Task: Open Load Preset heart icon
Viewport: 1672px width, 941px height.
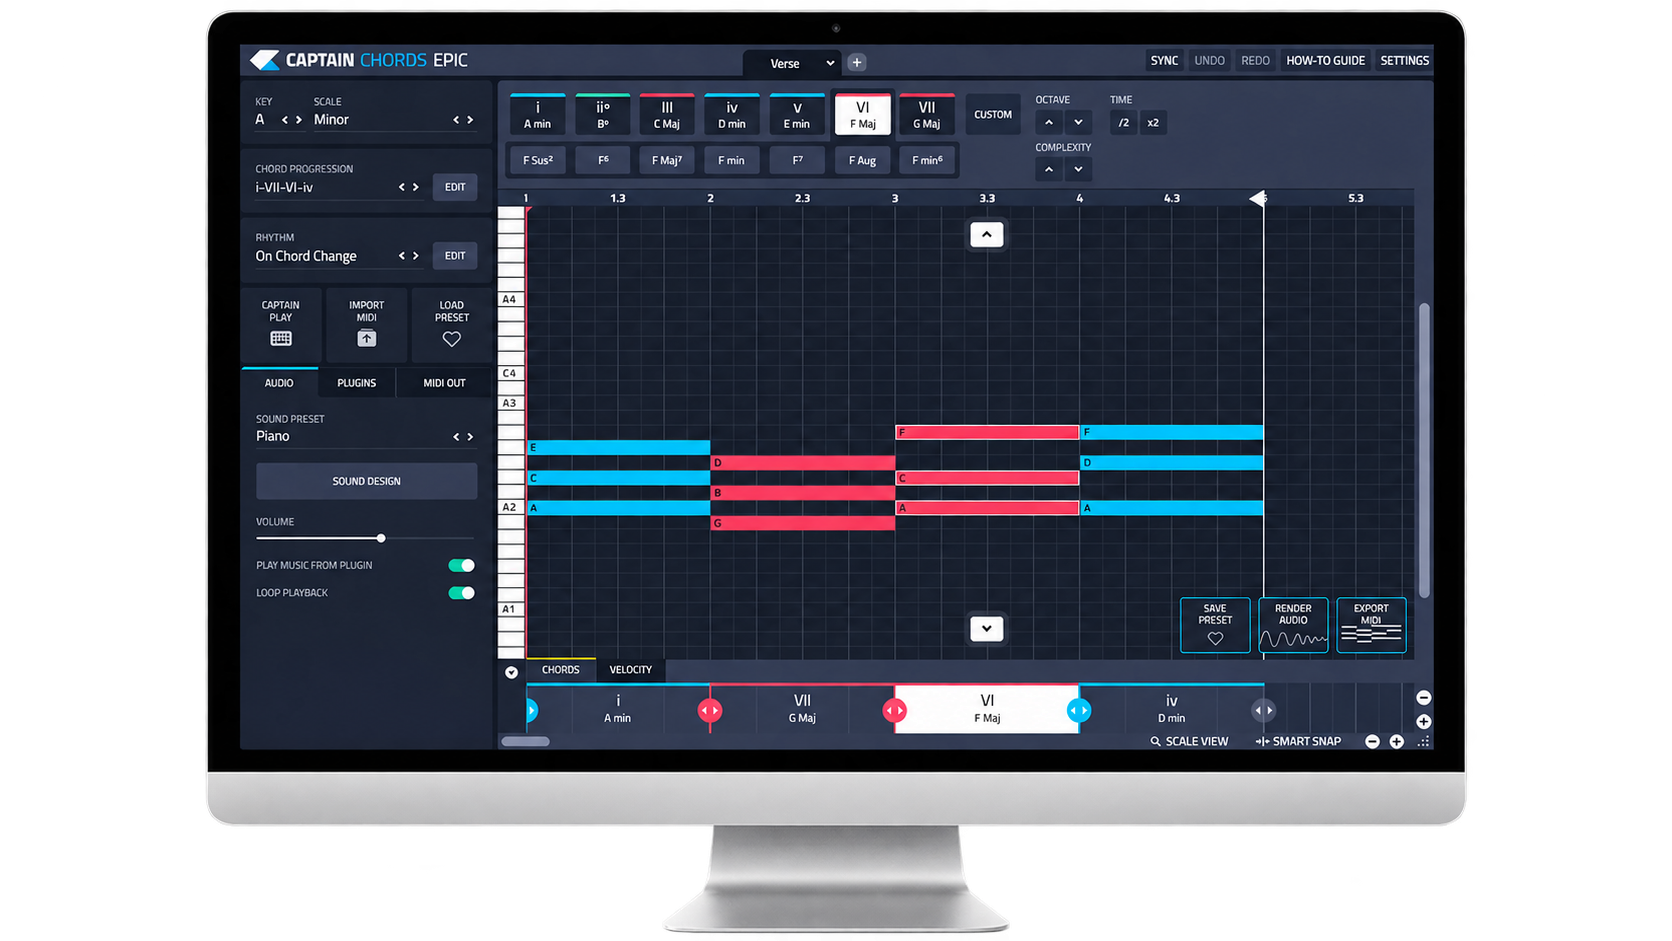Action: point(452,339)
